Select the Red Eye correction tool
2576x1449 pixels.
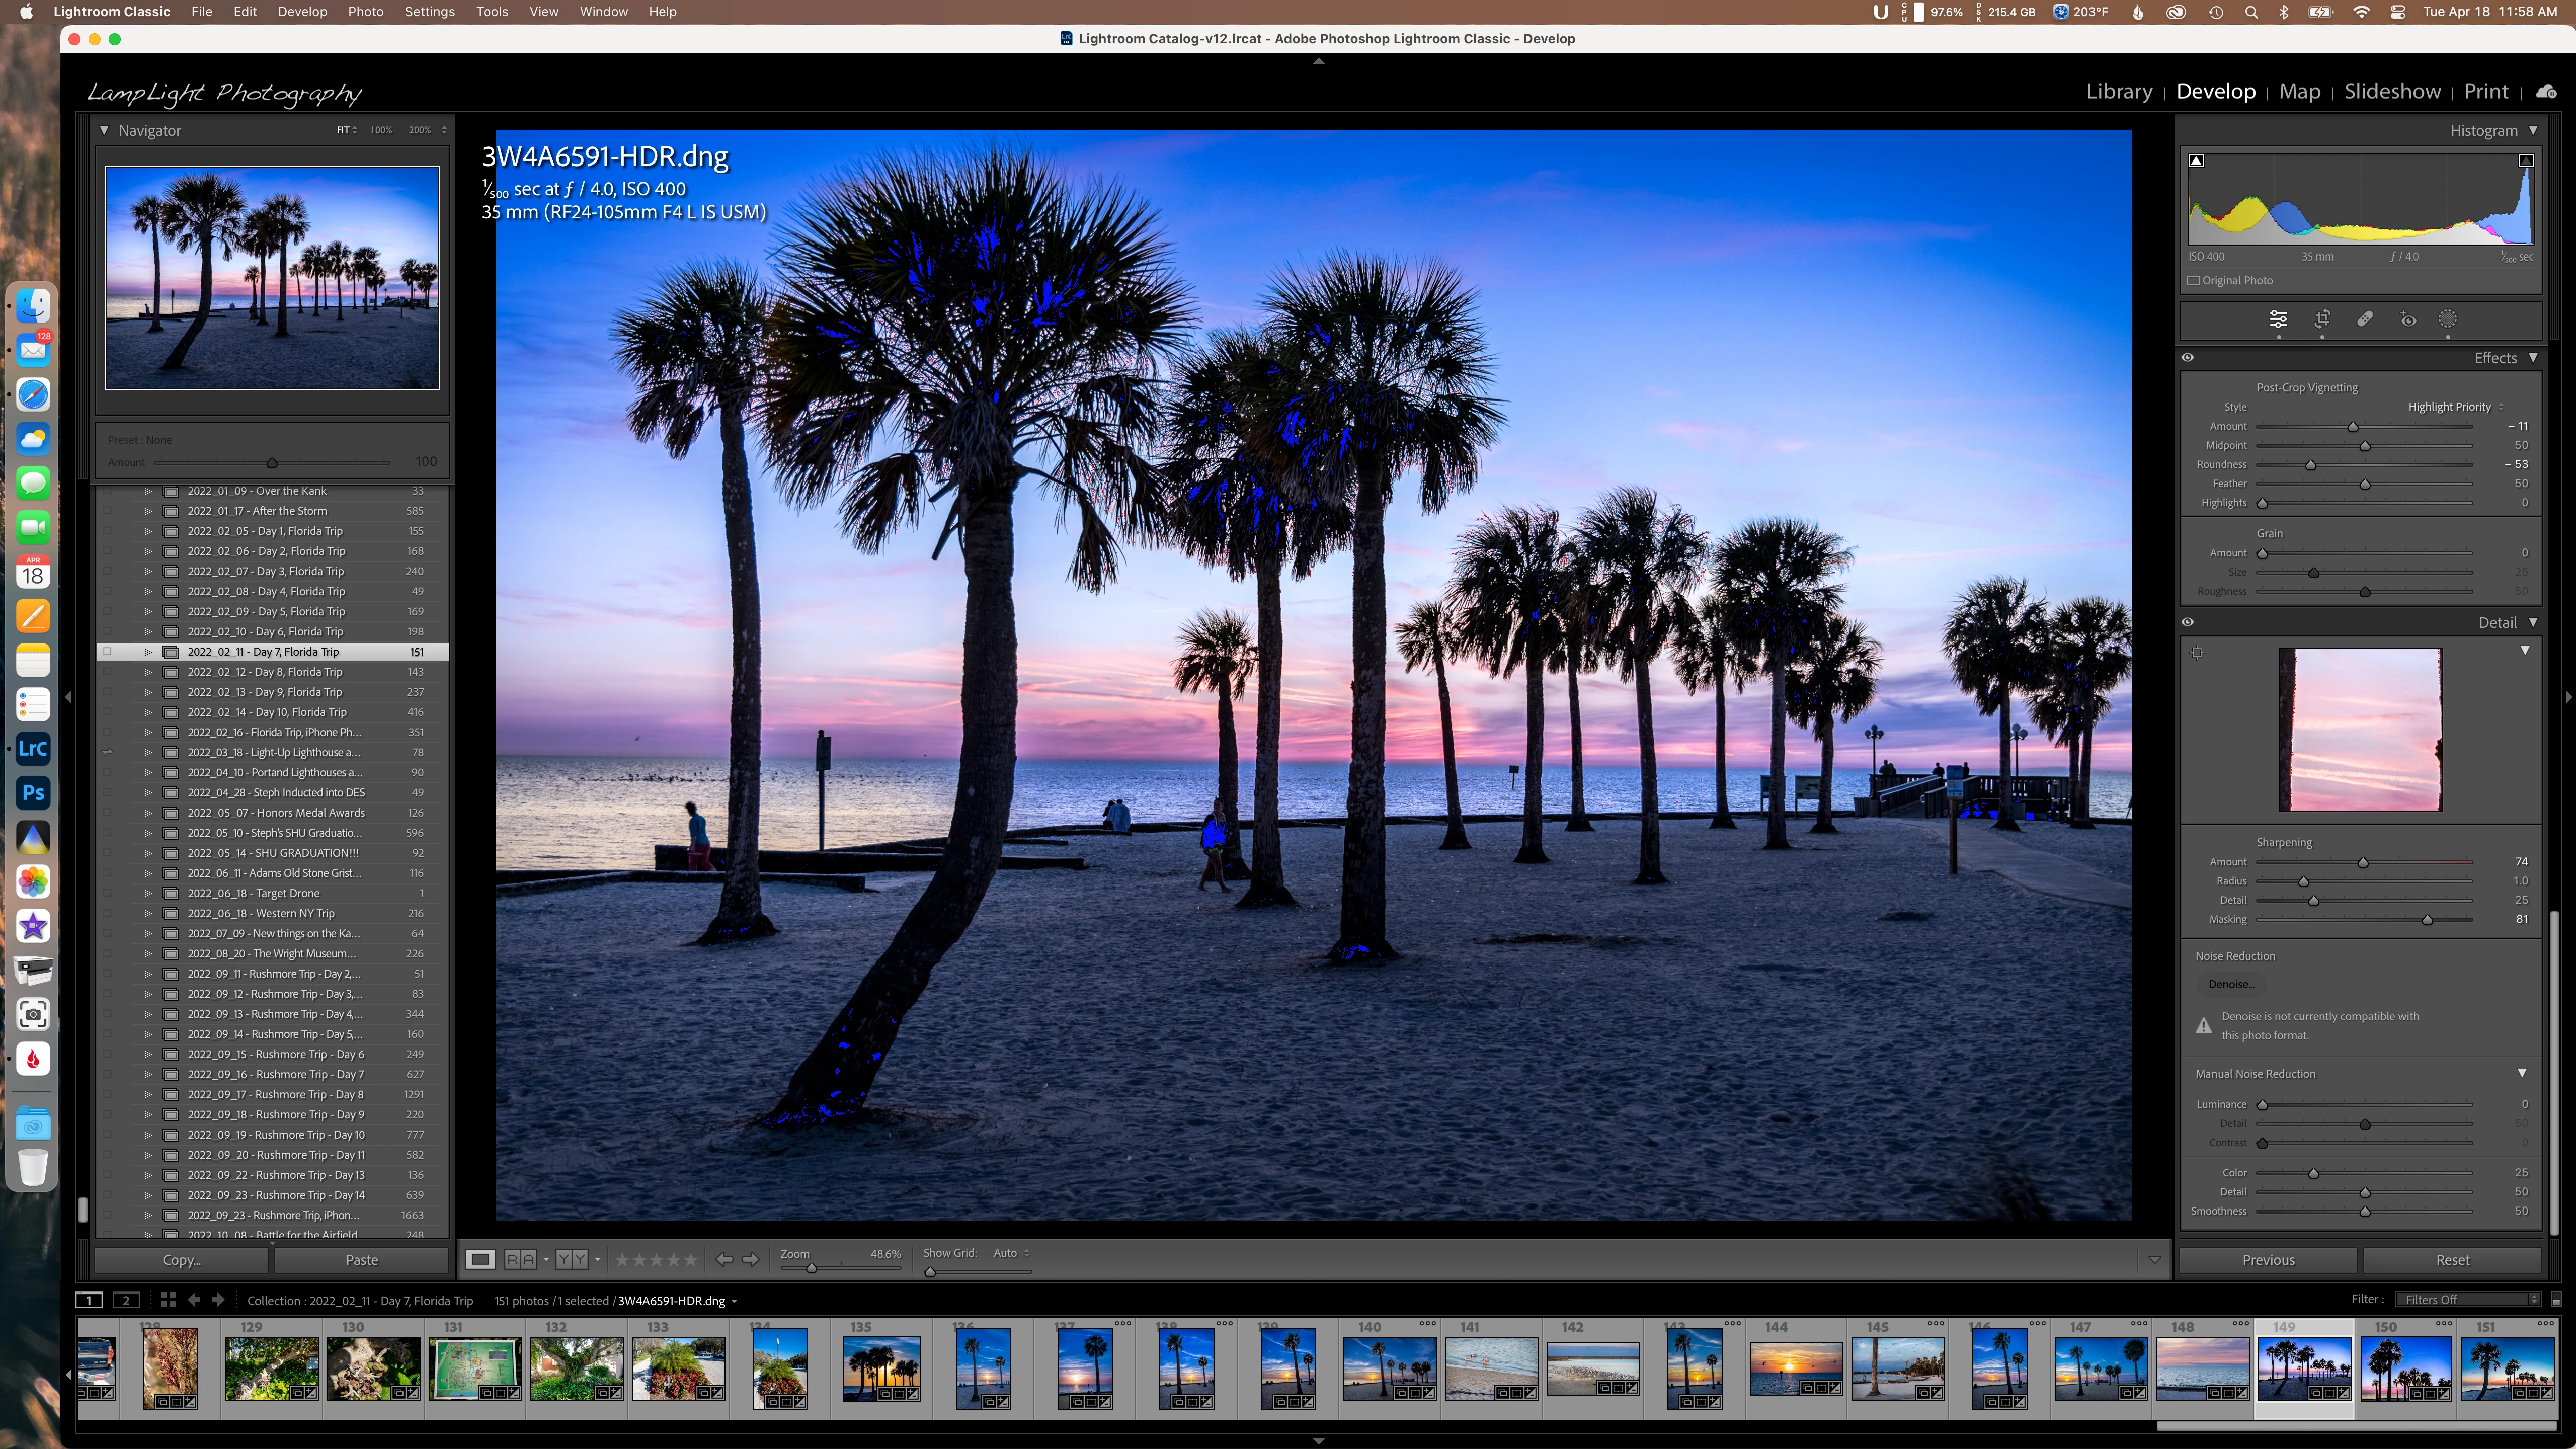click(x=2408, y=320)
